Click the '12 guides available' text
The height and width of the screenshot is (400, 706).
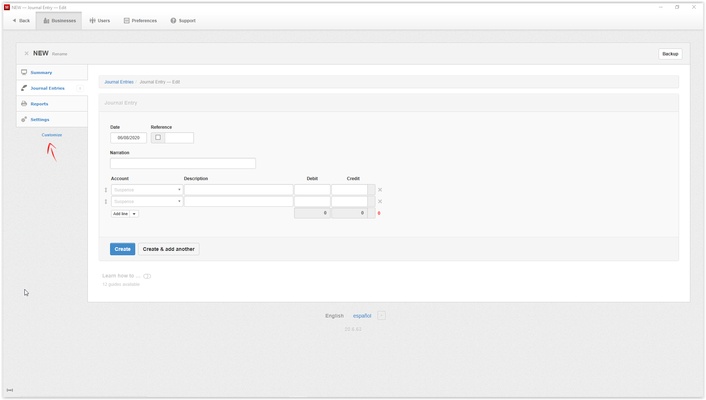[121, 285]
